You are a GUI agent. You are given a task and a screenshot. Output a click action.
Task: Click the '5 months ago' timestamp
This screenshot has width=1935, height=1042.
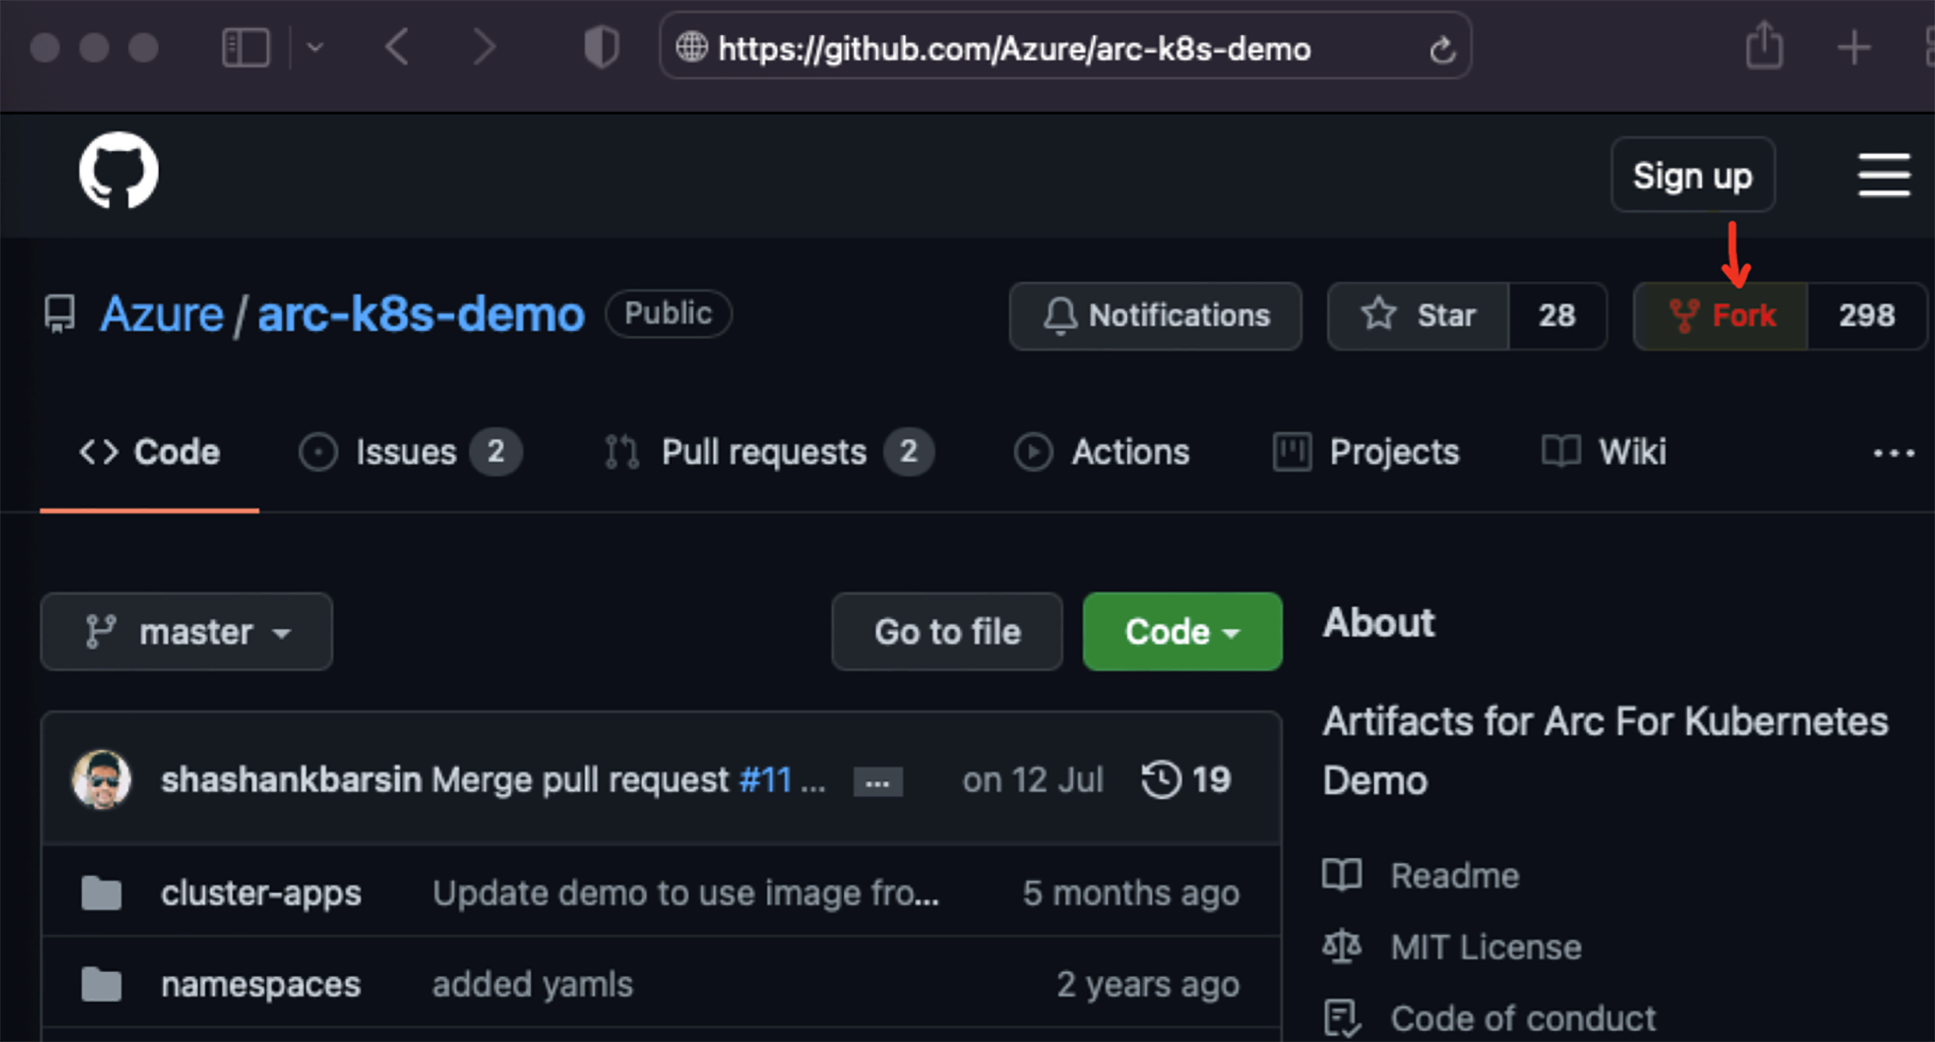point(1131,893)
